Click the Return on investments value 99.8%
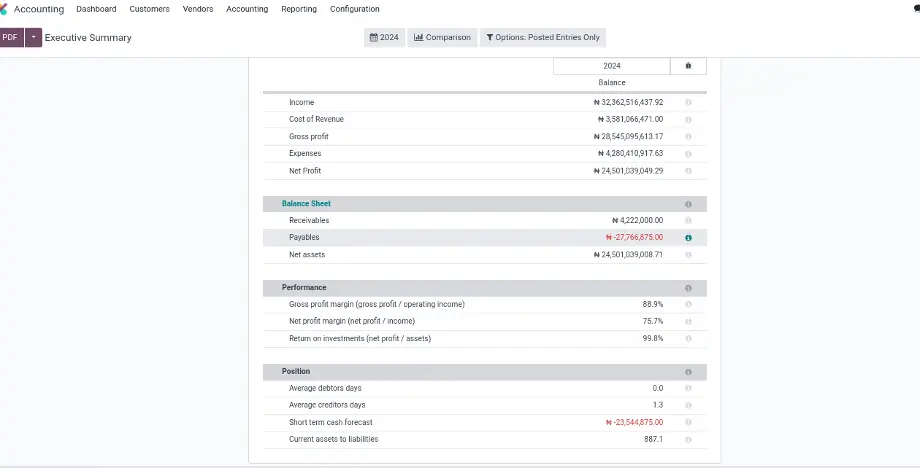This screenshot has height=468, width=920. coord(653,338)
